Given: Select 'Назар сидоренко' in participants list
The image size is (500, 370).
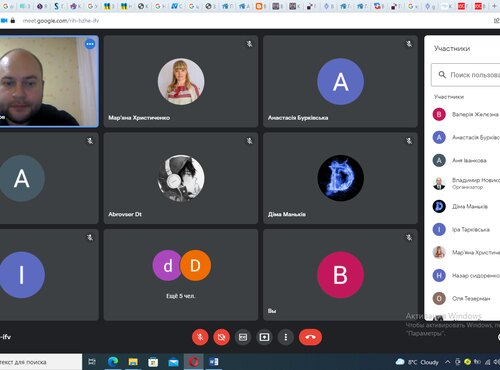Looking at the screenshot, I should [465, 275].
